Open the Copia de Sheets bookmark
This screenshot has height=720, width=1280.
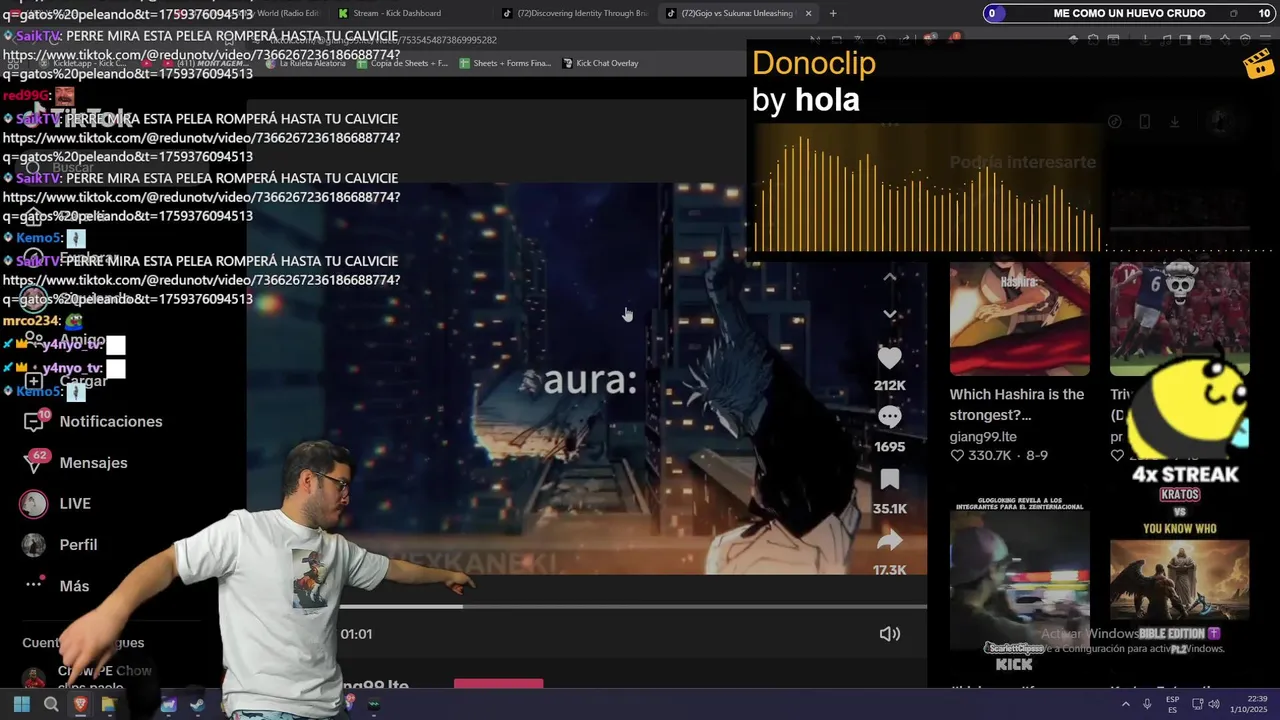(402, 63)
